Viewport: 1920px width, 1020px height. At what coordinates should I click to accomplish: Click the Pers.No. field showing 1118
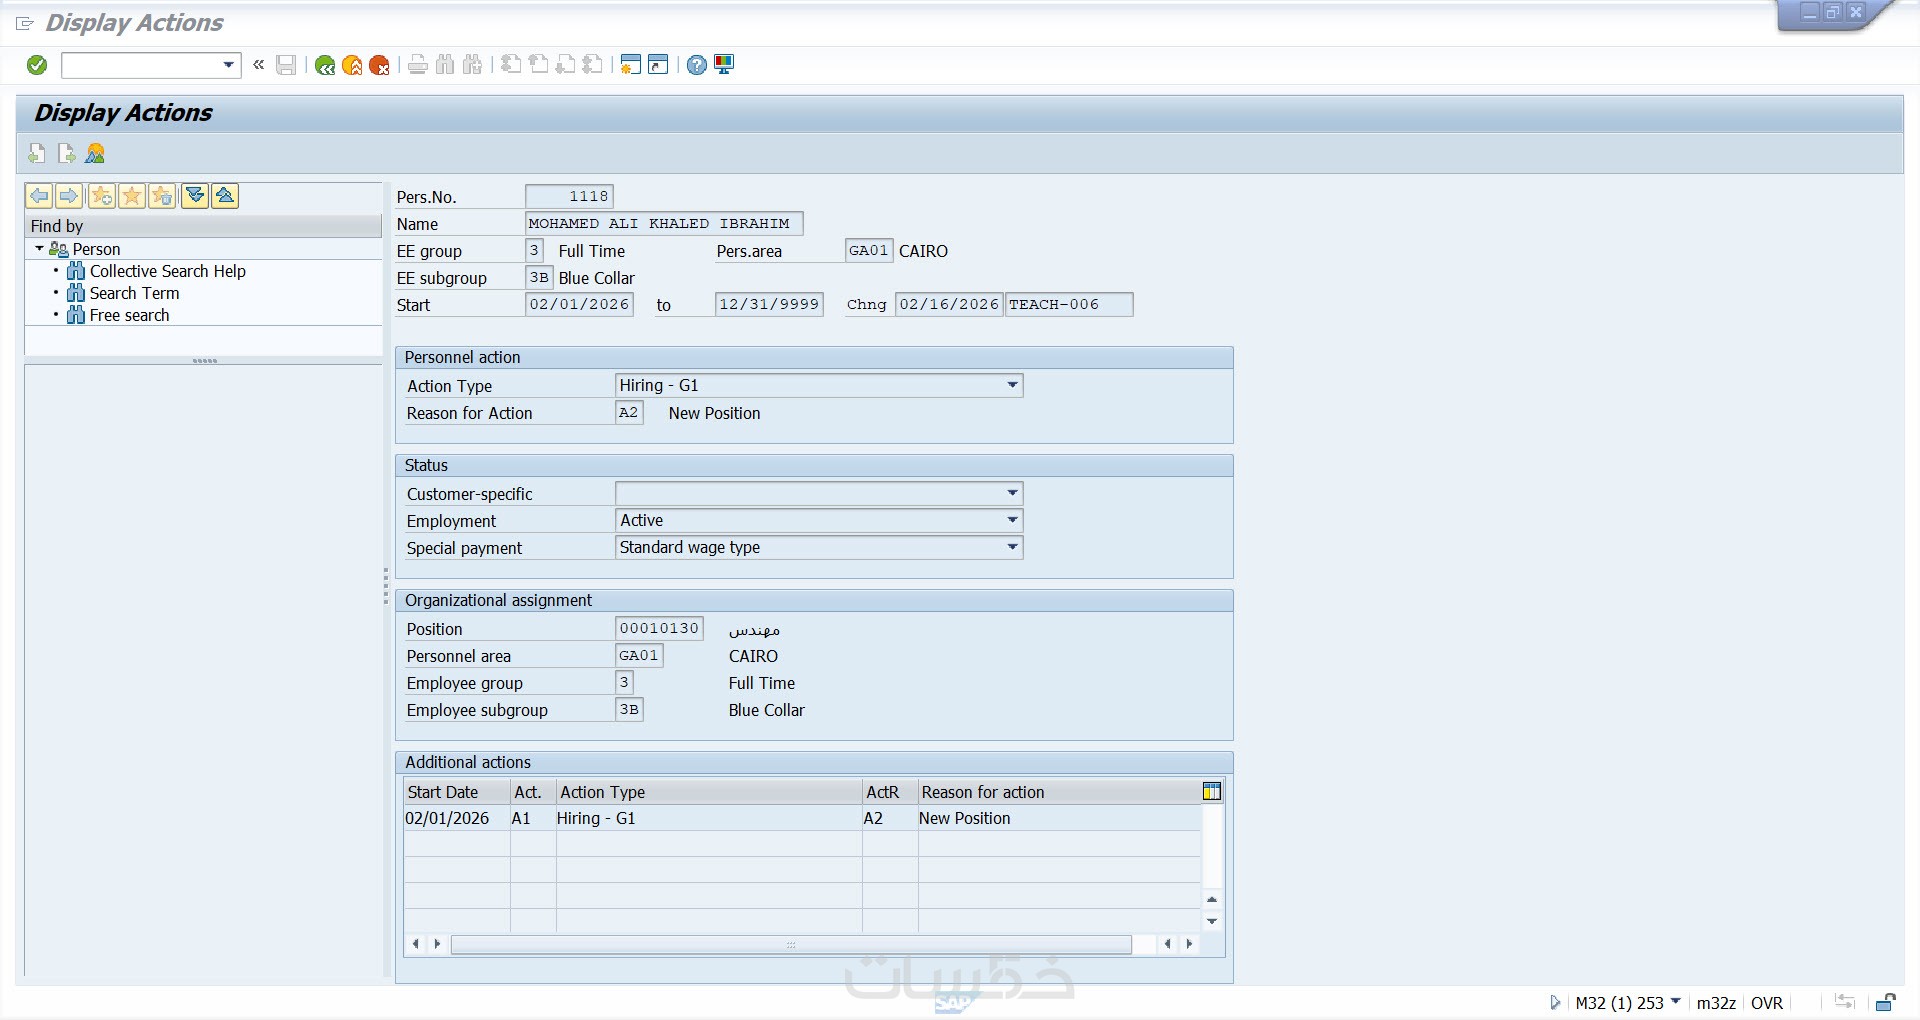569,196
